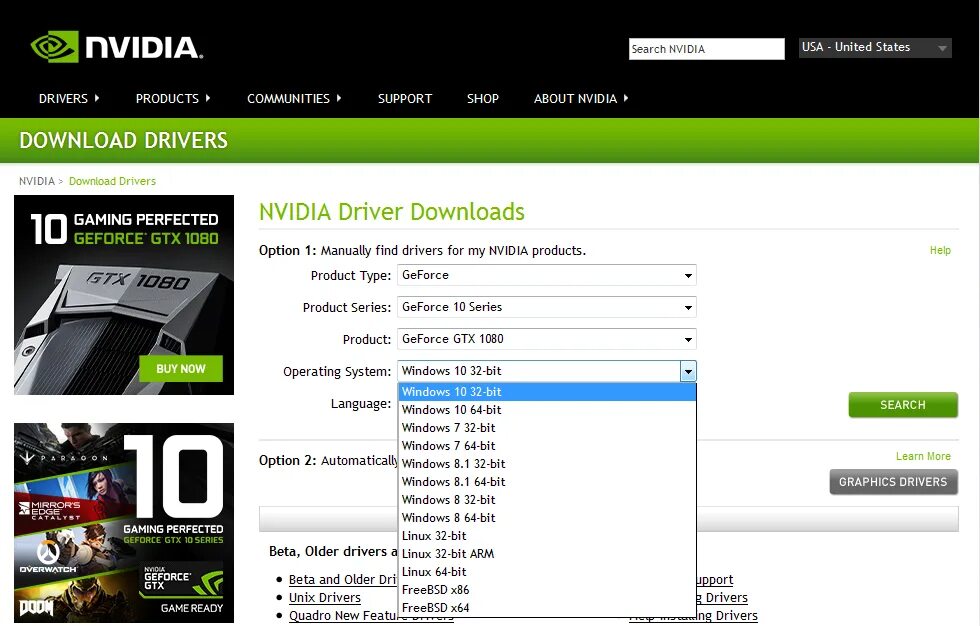Open the PRODUCTS menu
This screenshot has width=980, height=626.
tap(172, 99)
